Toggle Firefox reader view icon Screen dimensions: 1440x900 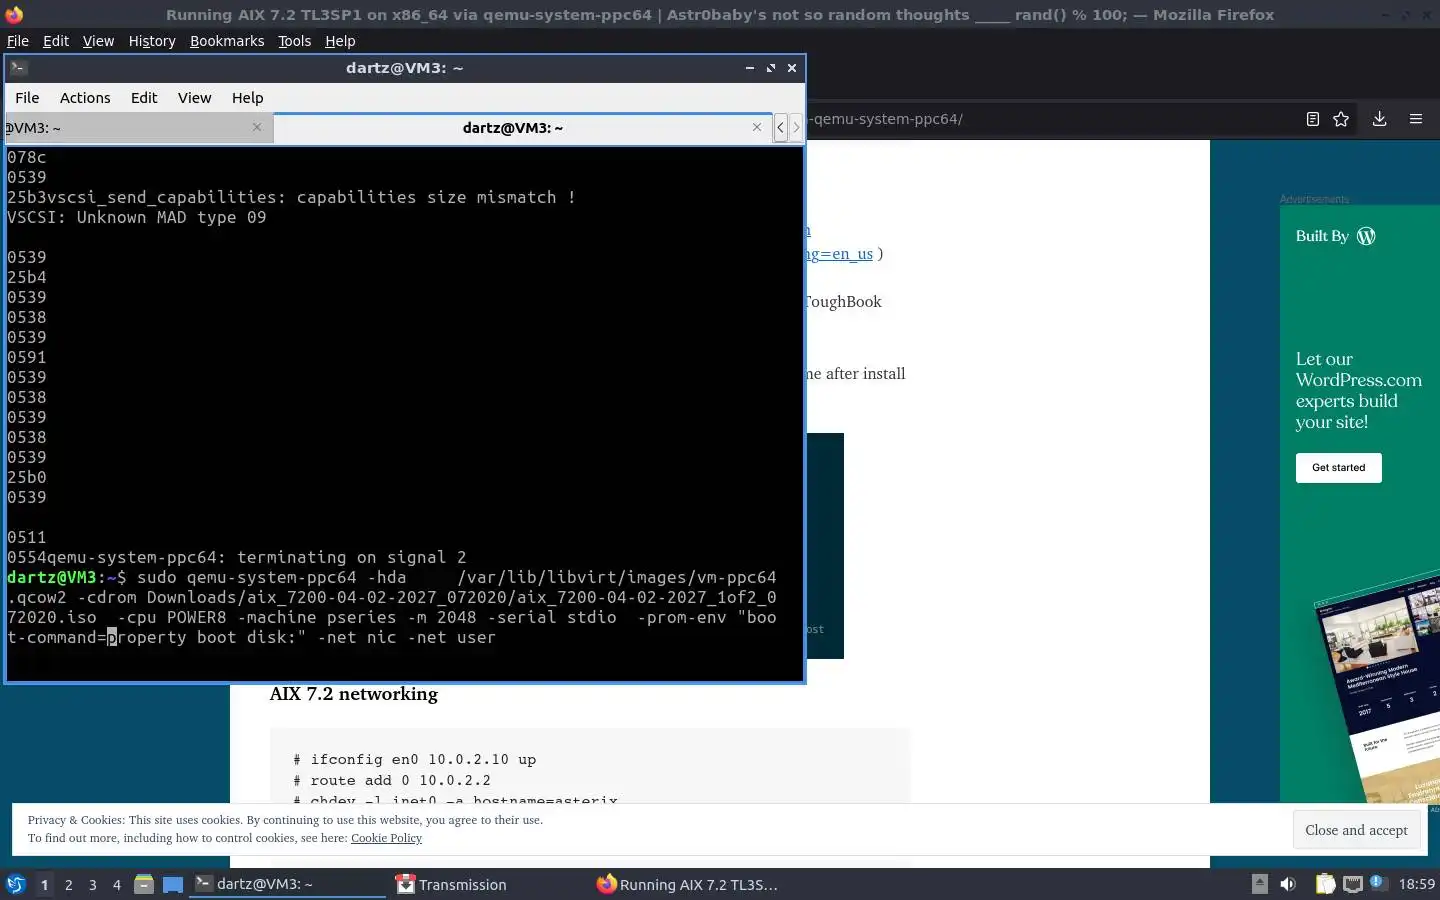[1313, 119]
